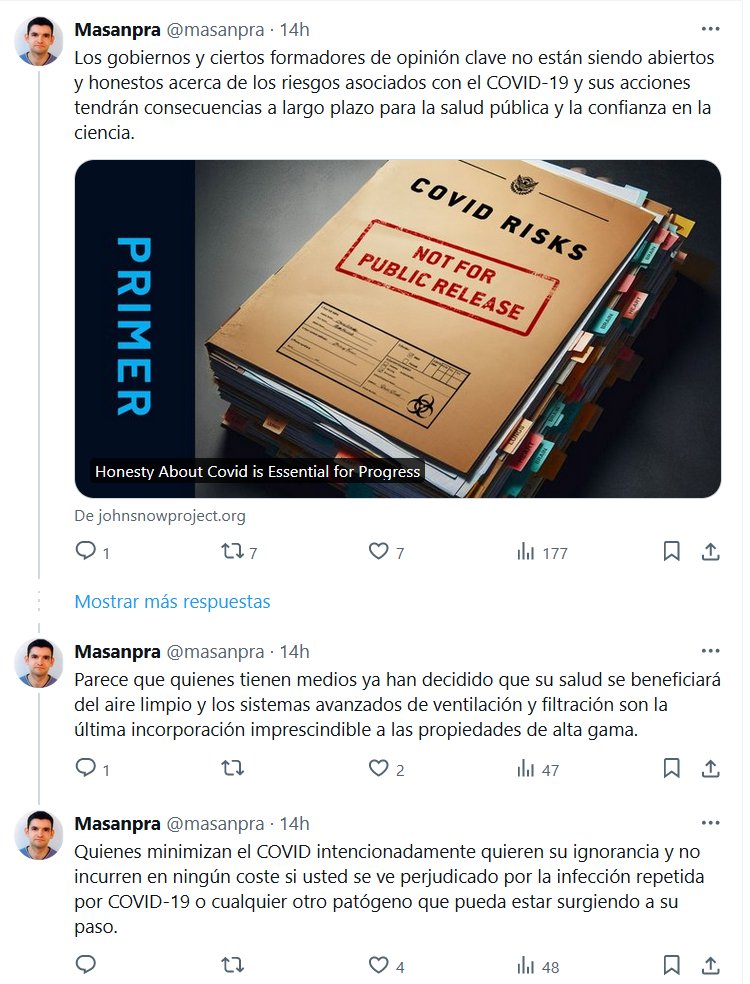Like the third tweet with 4 likes

(x=378, y=965)
